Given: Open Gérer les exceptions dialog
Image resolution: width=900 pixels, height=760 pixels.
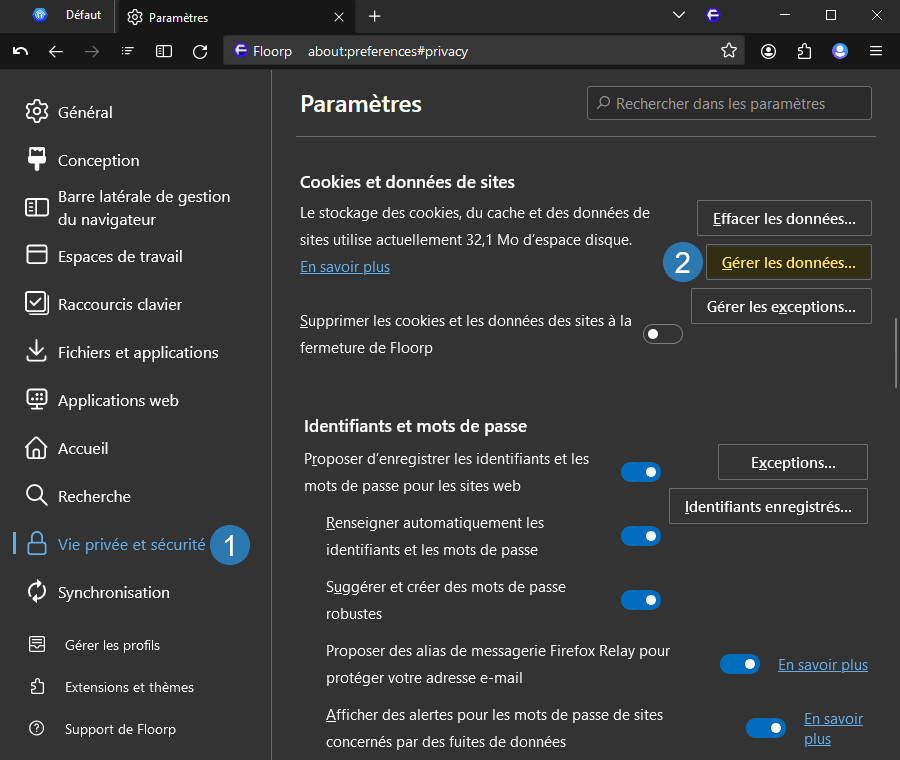Looking at the screenshot, I should coord(781,307).
